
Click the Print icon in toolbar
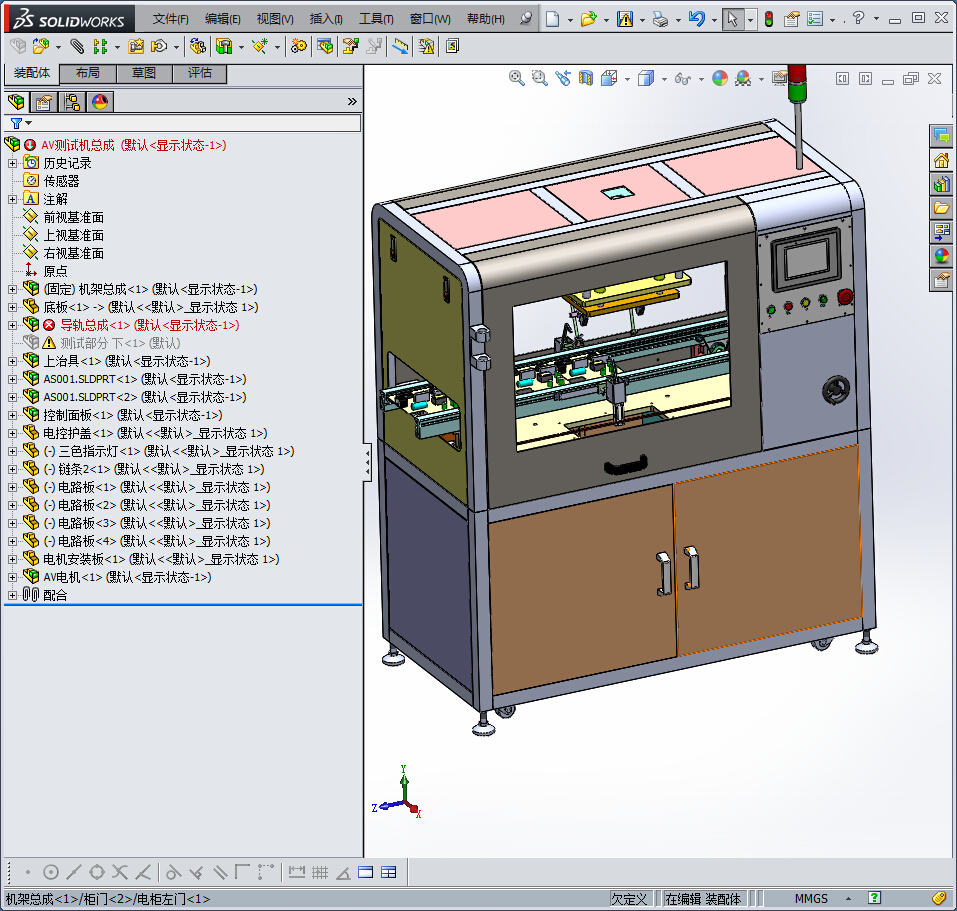pyautogui.click(x=660, y=19)
